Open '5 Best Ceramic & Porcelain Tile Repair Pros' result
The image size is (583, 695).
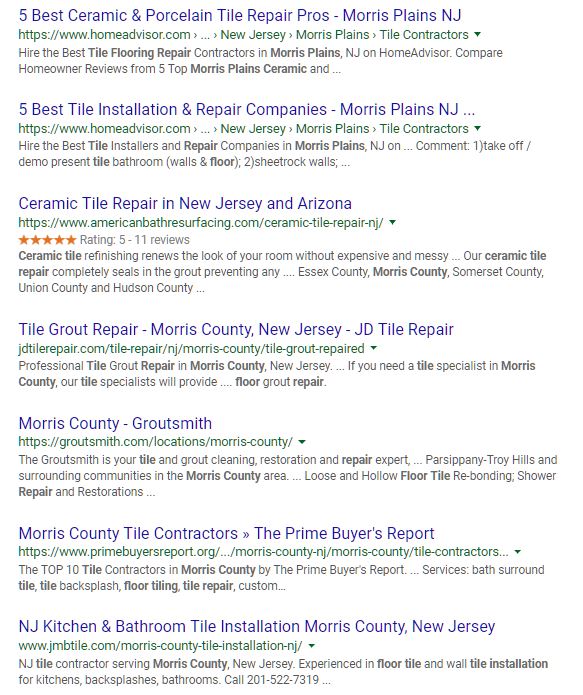[240, 16]
